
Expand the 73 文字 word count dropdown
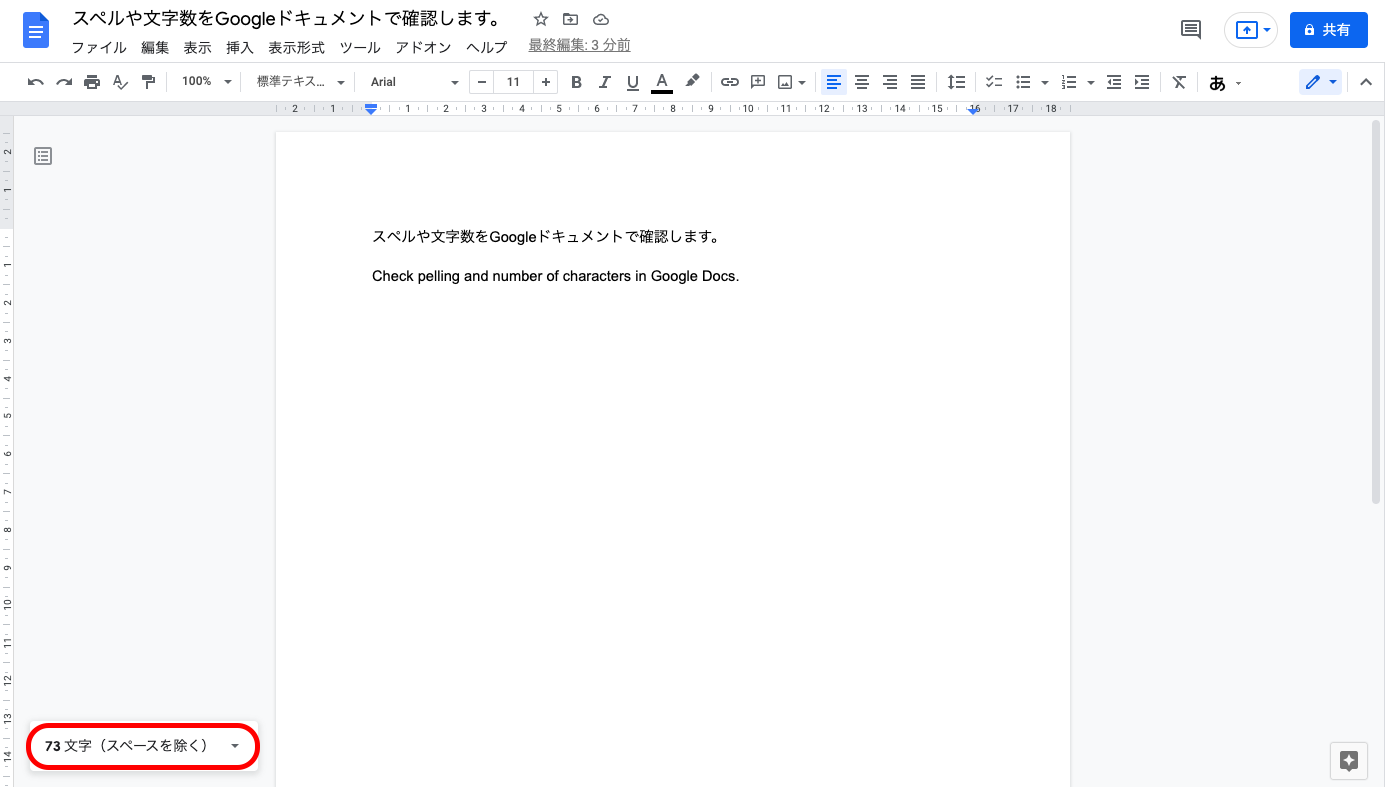143,746
